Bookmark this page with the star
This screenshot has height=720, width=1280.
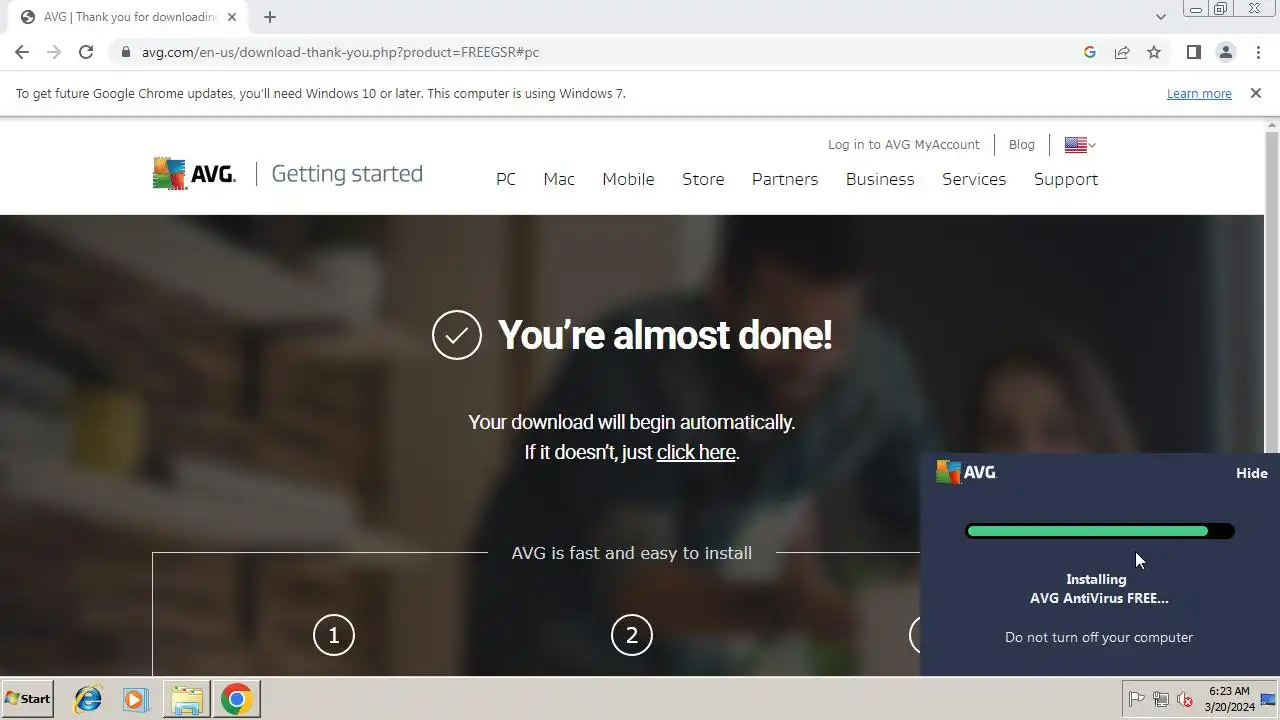click(x=1154, y=52)
